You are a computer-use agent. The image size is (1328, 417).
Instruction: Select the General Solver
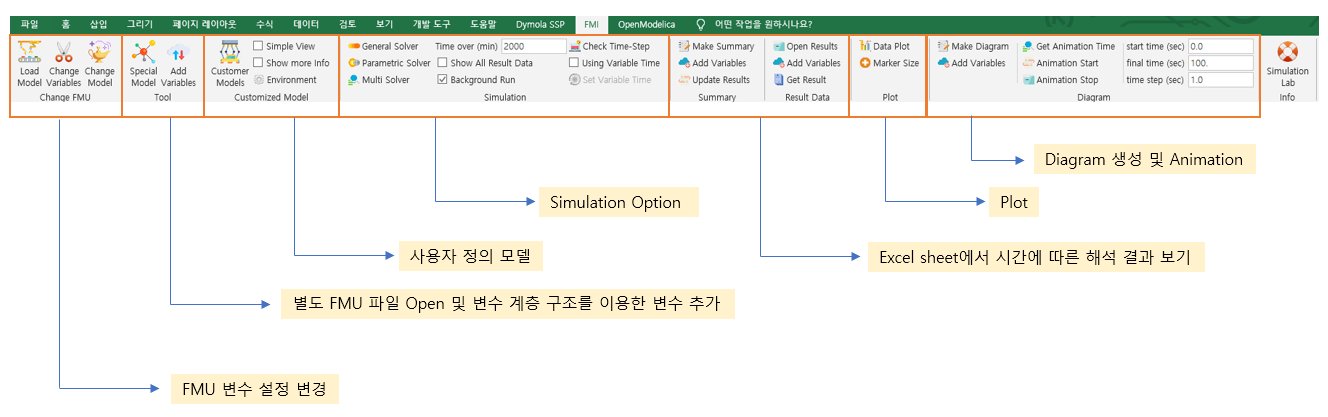(383, 46)
